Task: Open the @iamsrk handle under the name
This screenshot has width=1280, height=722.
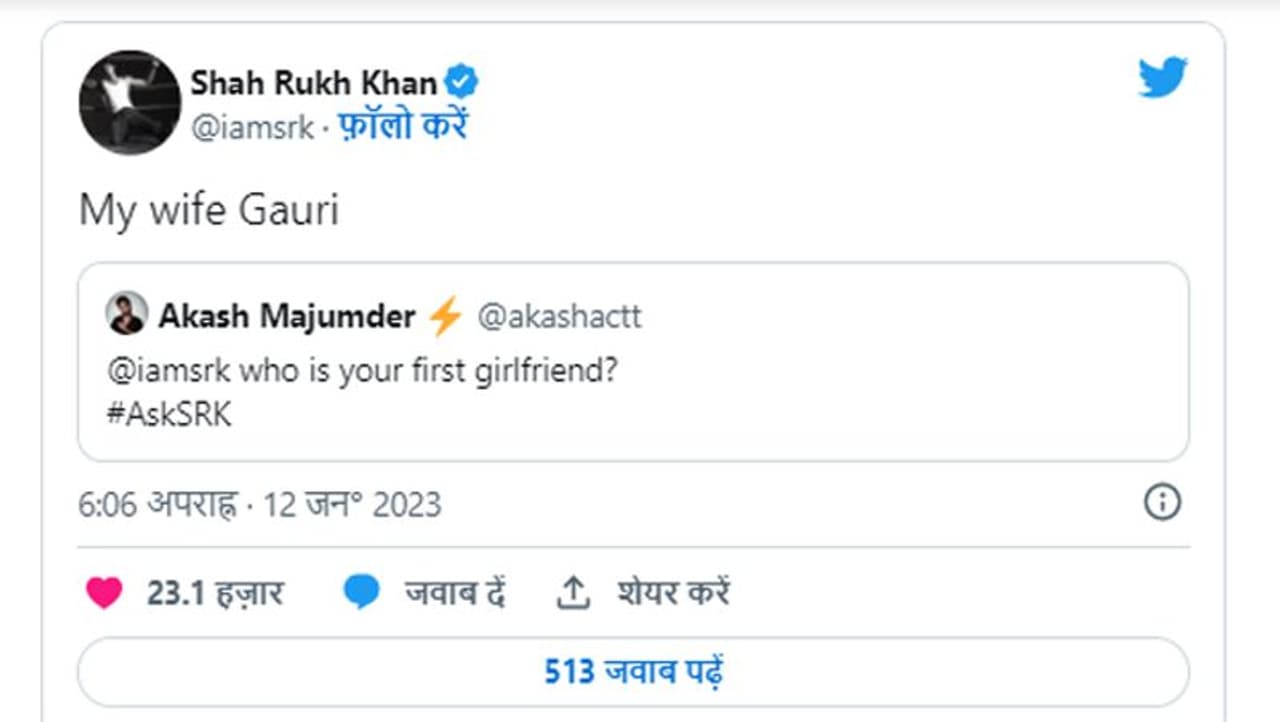Action: pyautogui.click(x=252, y=128)
